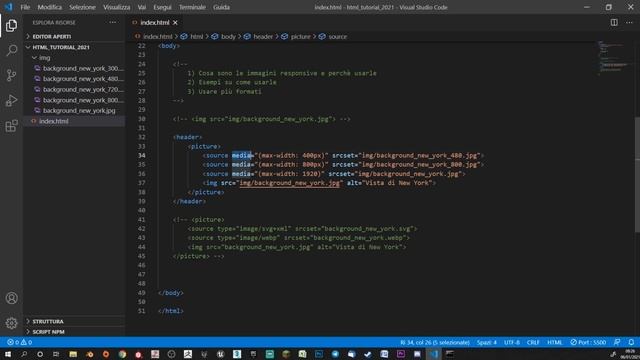Open Task View on the taskbar
Image resolution: width=640 pixels, height=360 pixels.
[x=56, y=354]
